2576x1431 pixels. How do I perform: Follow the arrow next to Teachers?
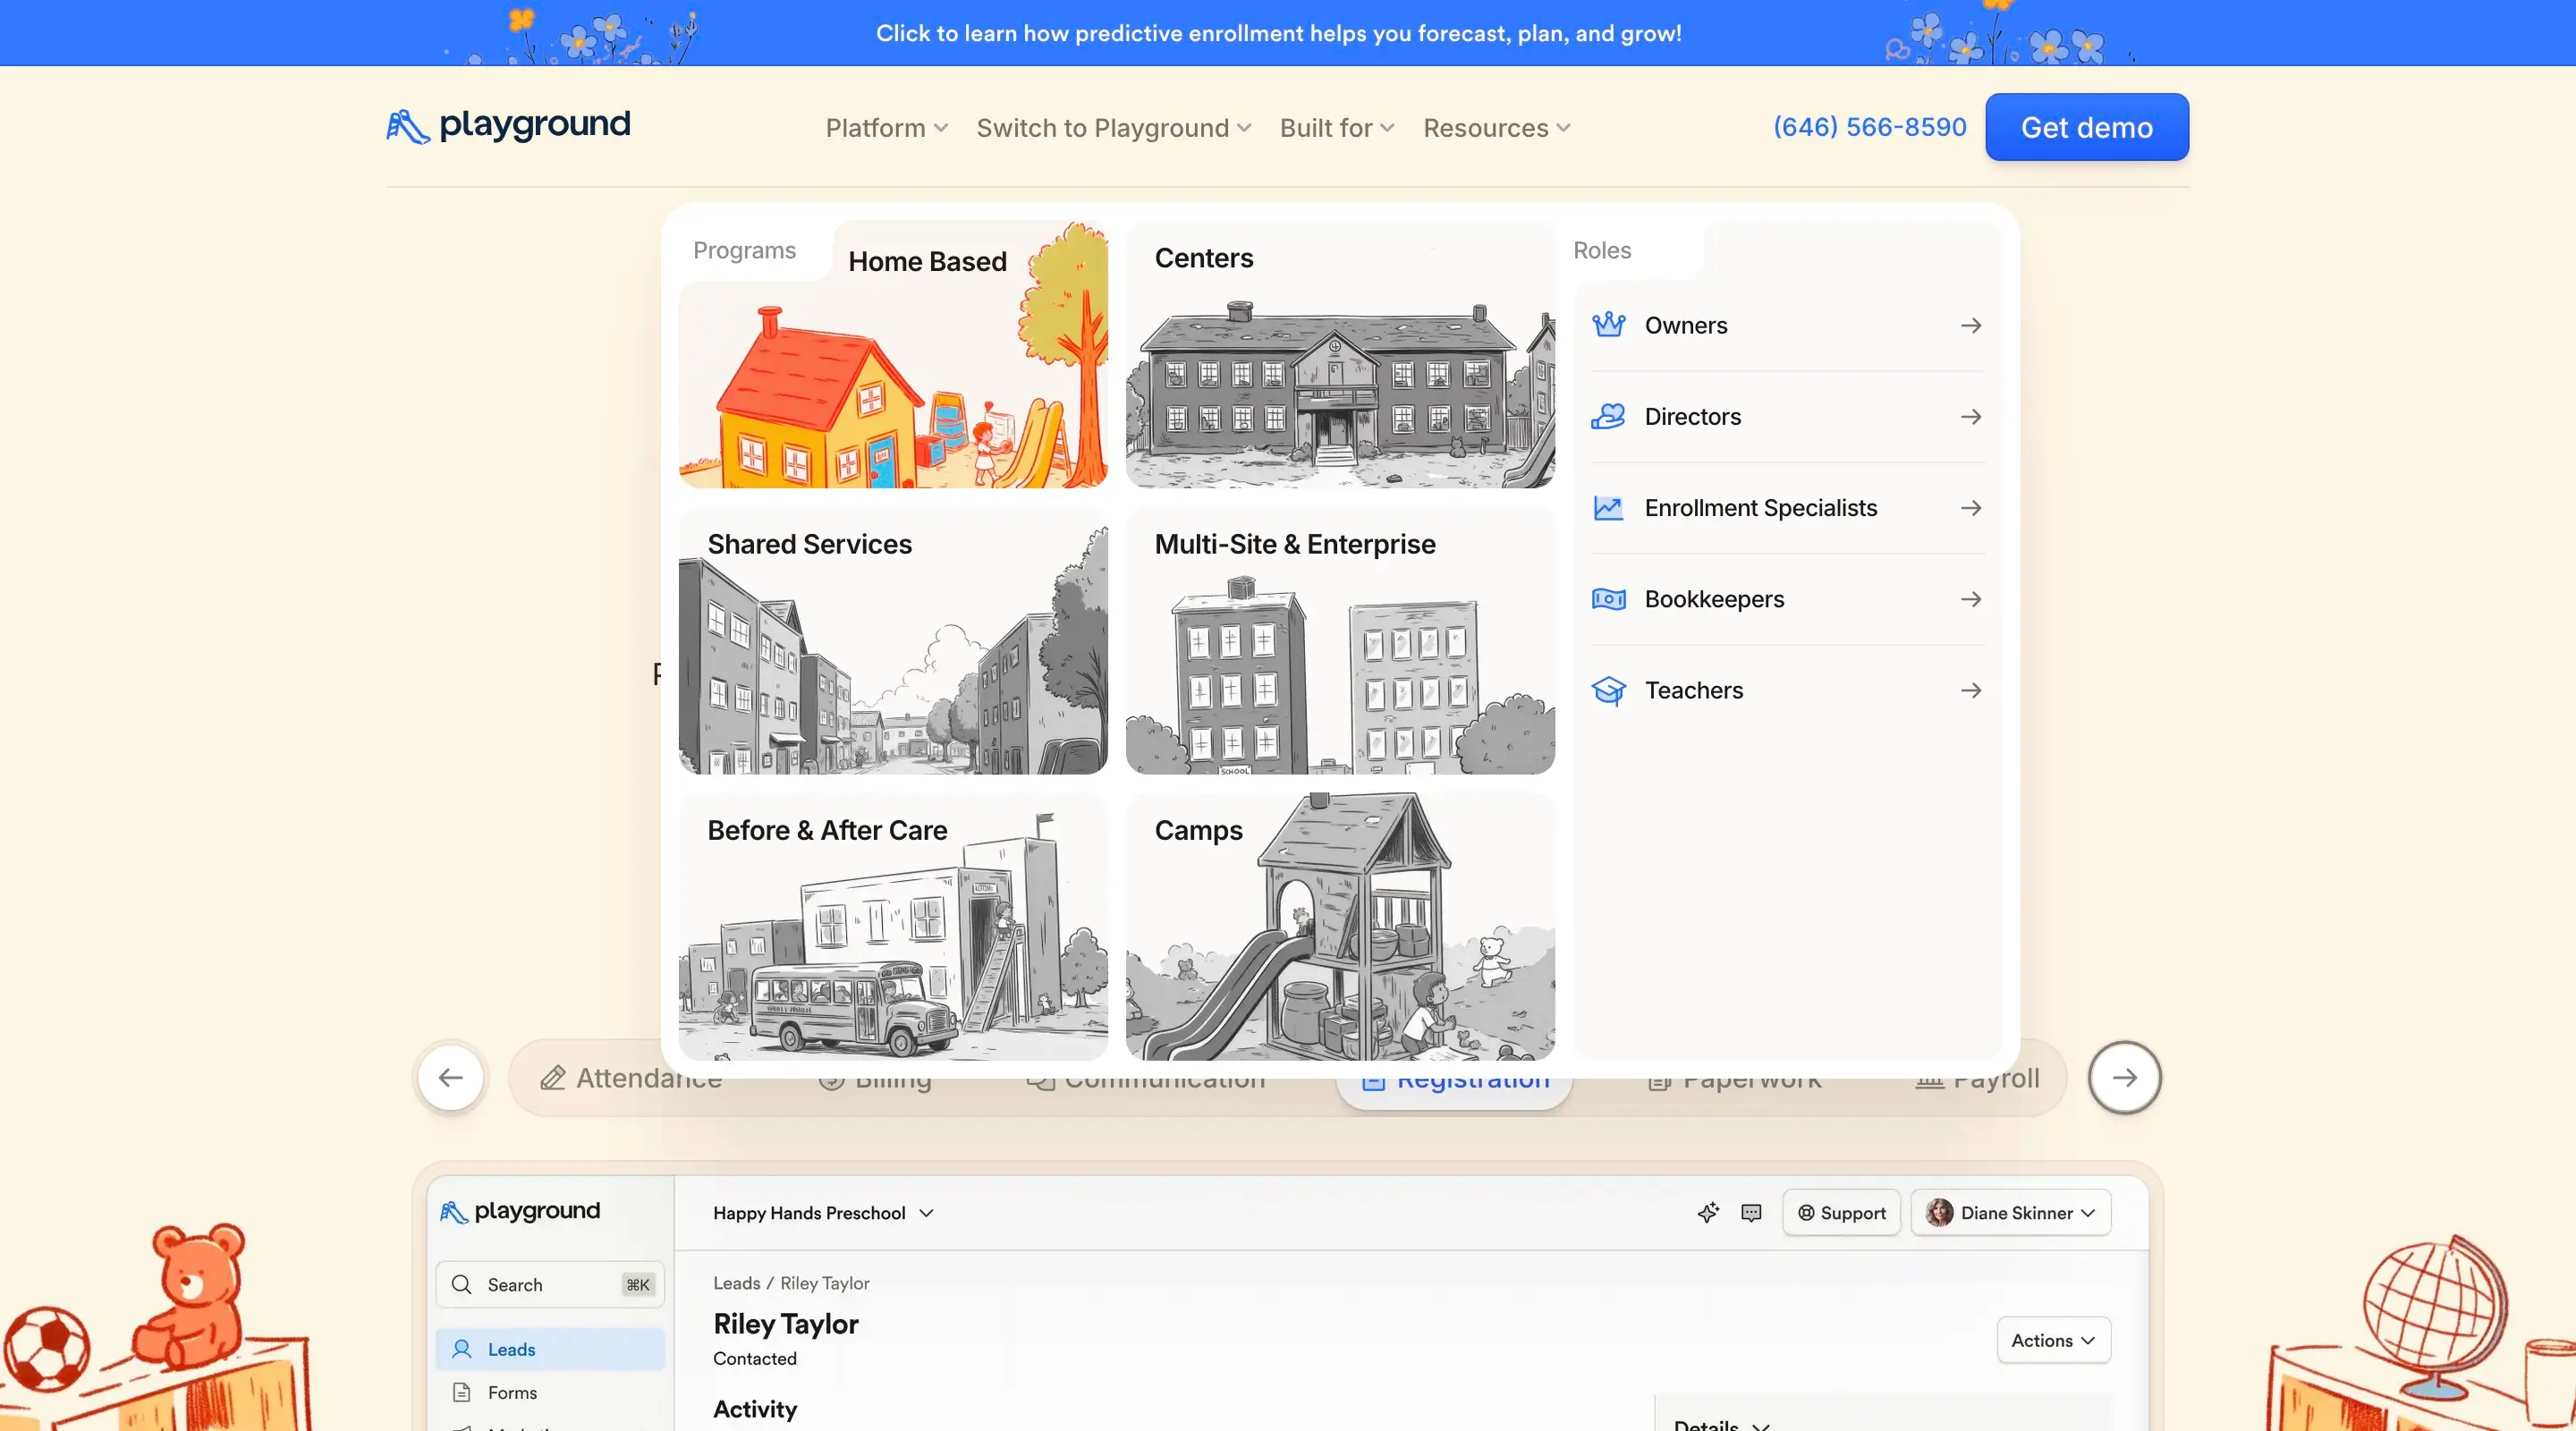coord(1971,690)
